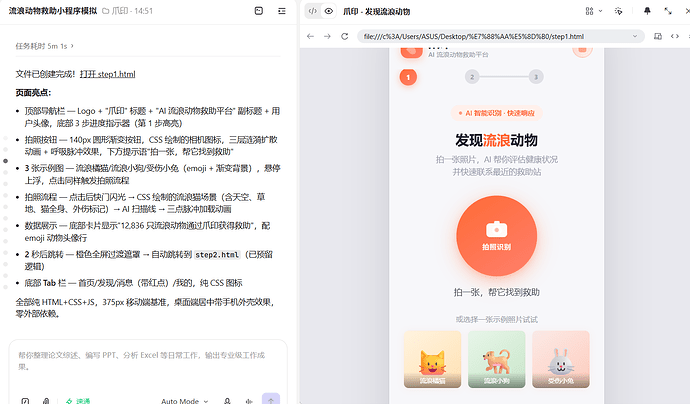
Task: Expand the address bar dropdown arrow
Action: (x=635, y=36)
